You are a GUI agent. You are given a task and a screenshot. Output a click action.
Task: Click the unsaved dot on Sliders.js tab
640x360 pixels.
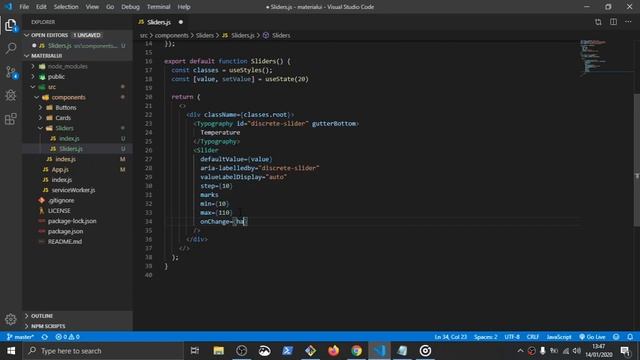click(x=180, y=22)
